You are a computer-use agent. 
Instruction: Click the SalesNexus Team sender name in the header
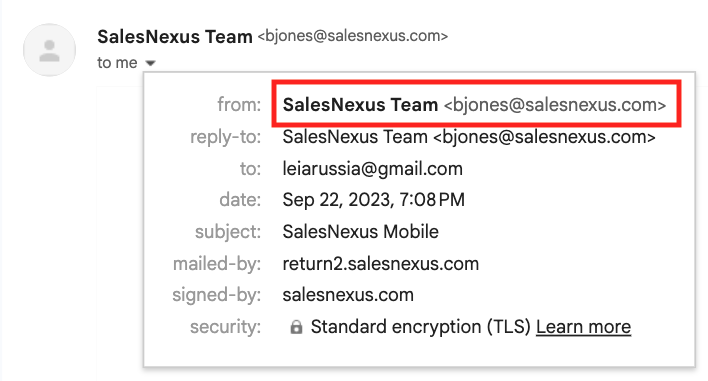[175, 36]
